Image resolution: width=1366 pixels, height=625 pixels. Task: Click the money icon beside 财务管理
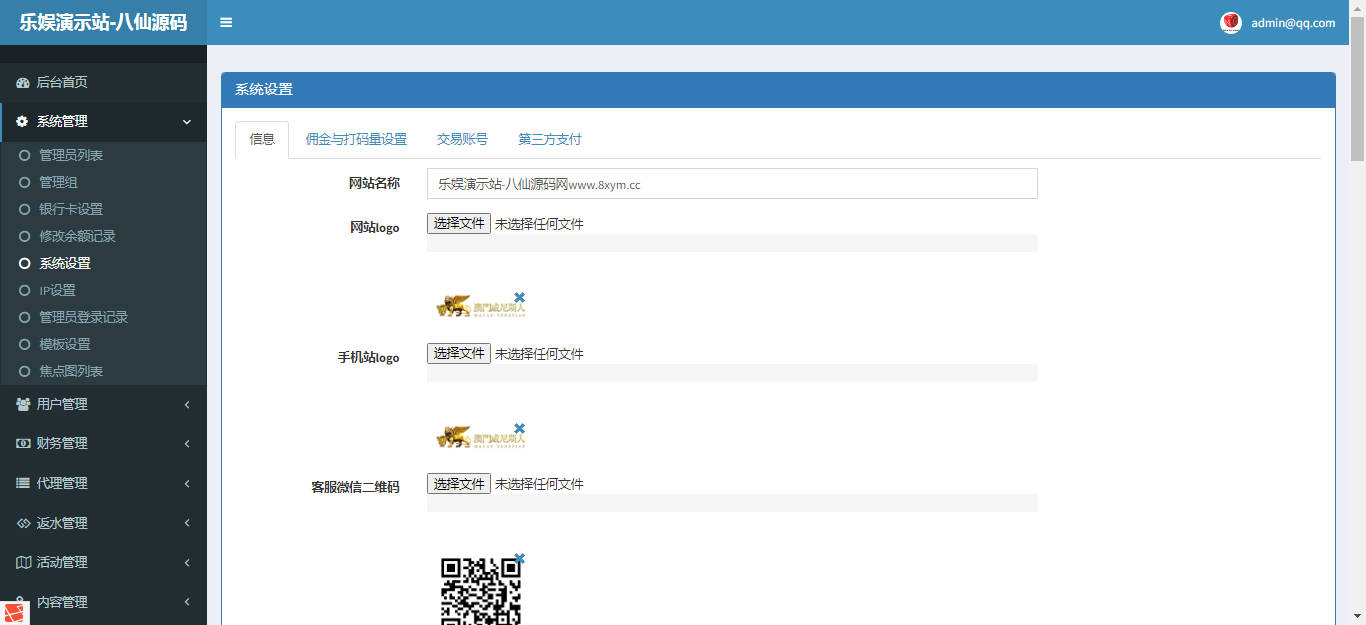pyautogui.click(x=23, y=443)
